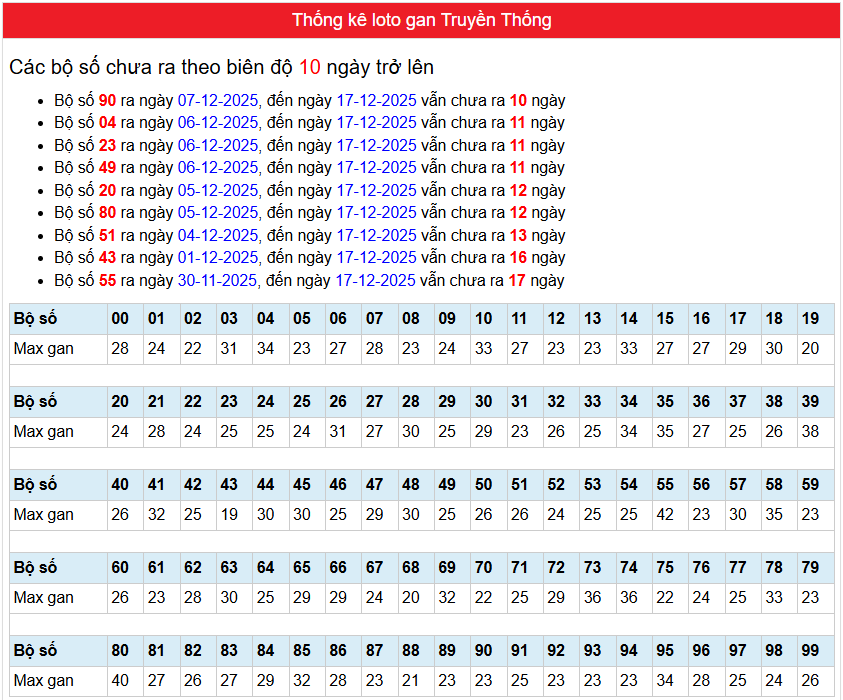Viewport: 843px width, 700px height.
Task: Click column header 19 in the table
Action: (810, 319)
